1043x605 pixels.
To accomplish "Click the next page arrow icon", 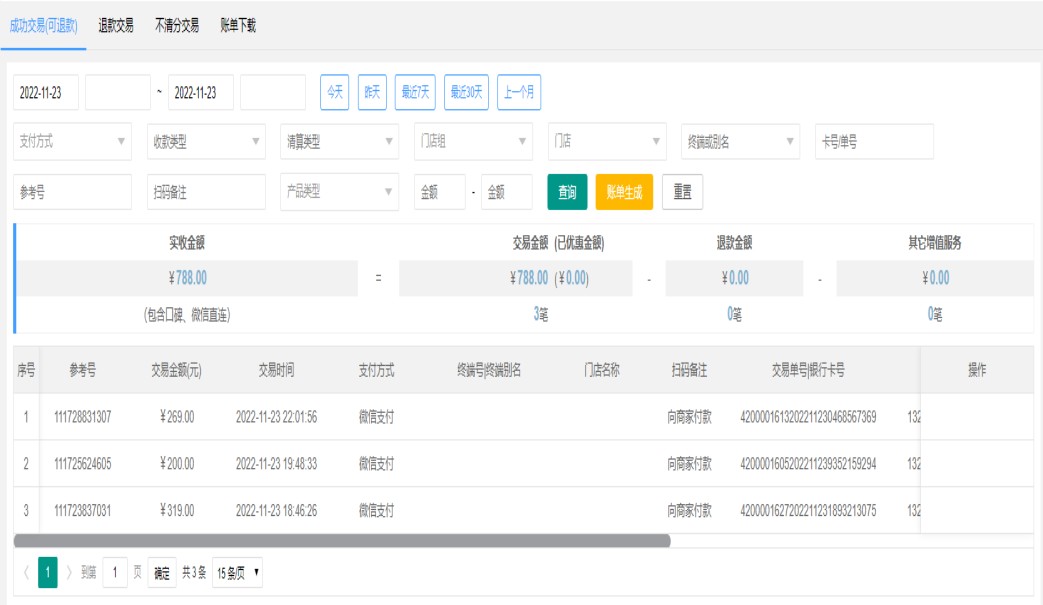I will [69, 573].
